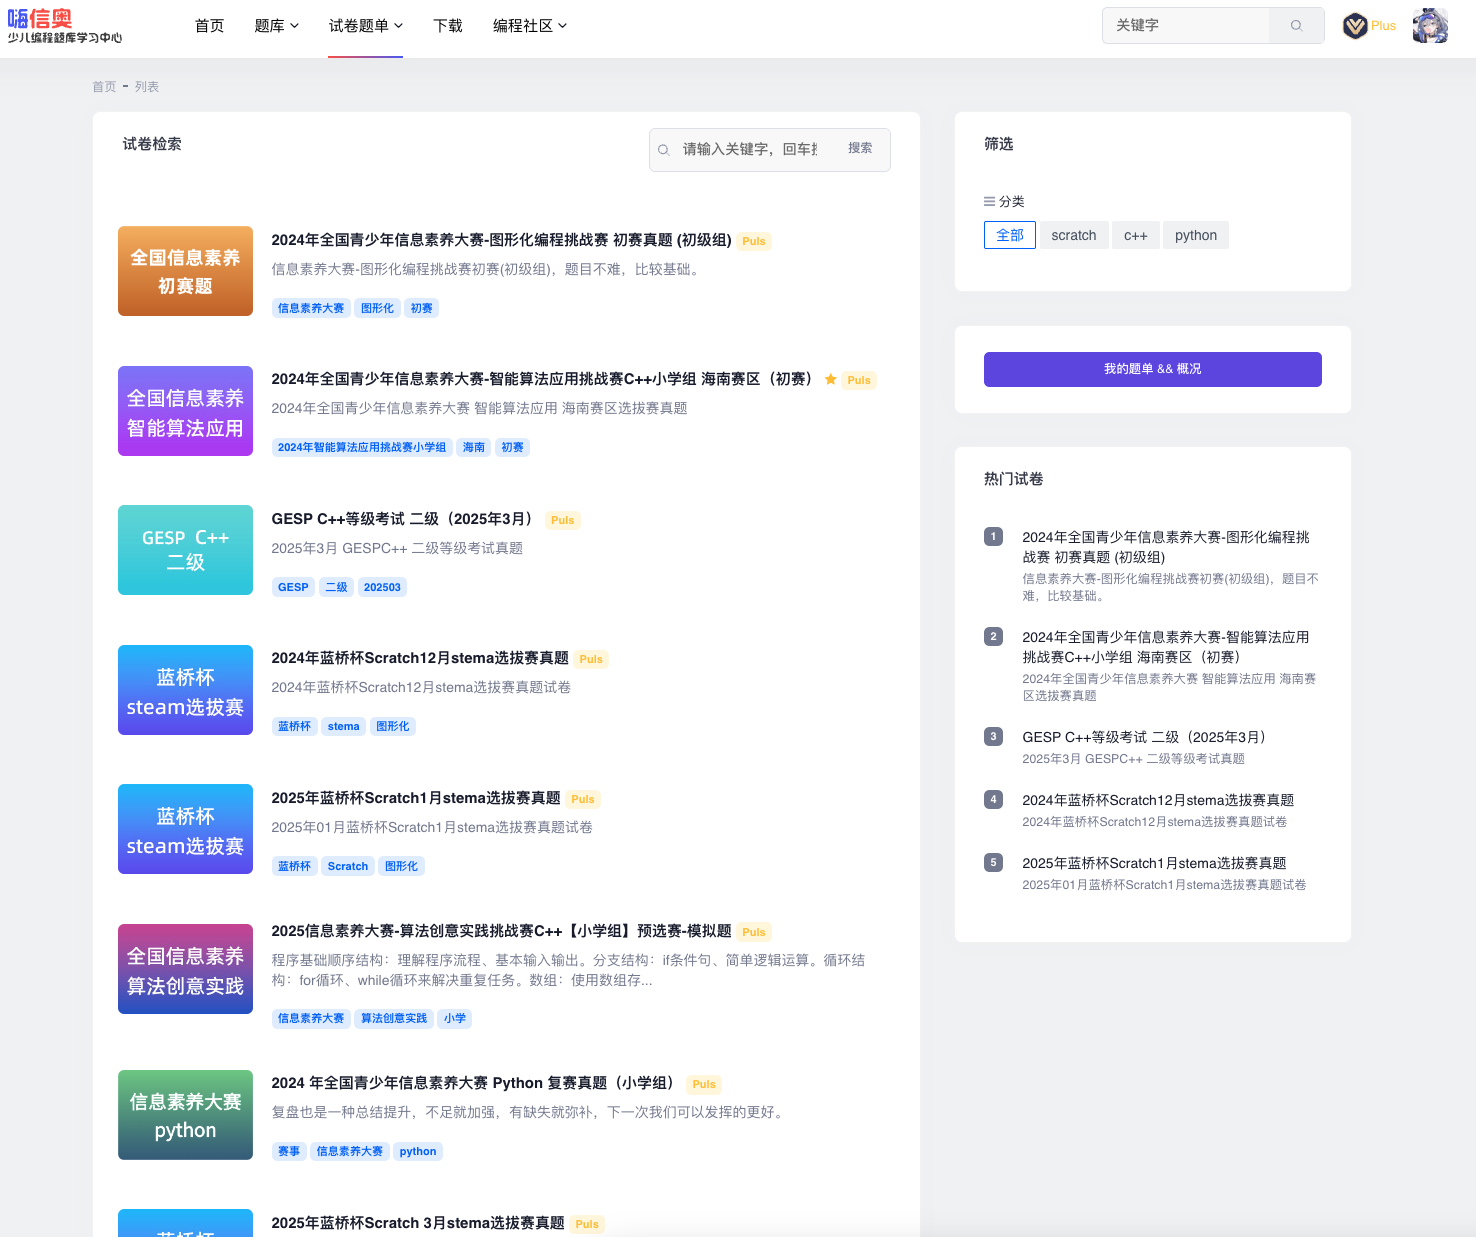The image size is (1476, 1237).
Task: Click the 搜索 button
Action: [860, 148]
